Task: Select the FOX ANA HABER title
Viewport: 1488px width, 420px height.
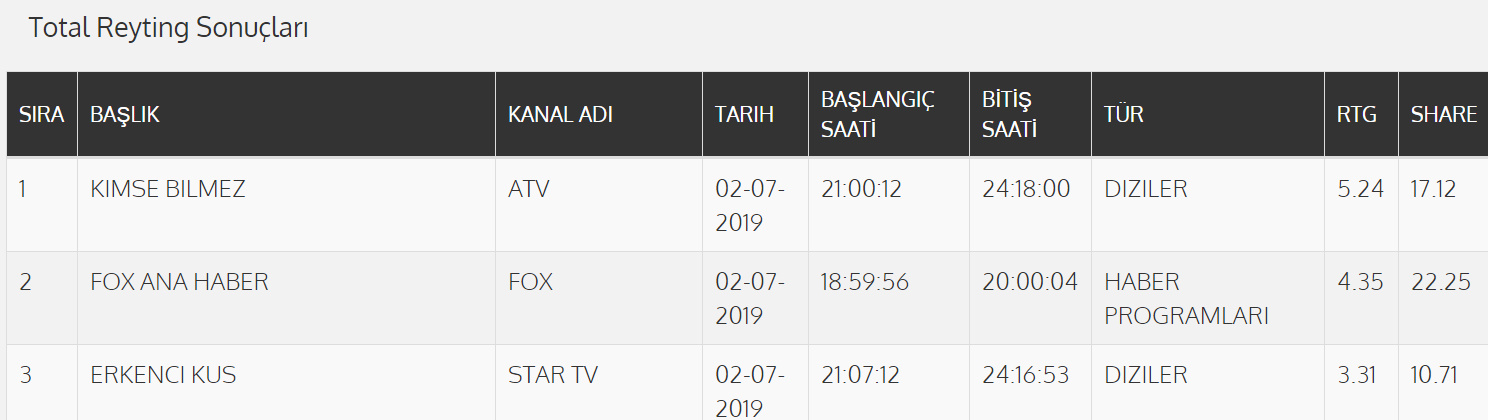Action: pyautogui.click(x=180, y=282)
